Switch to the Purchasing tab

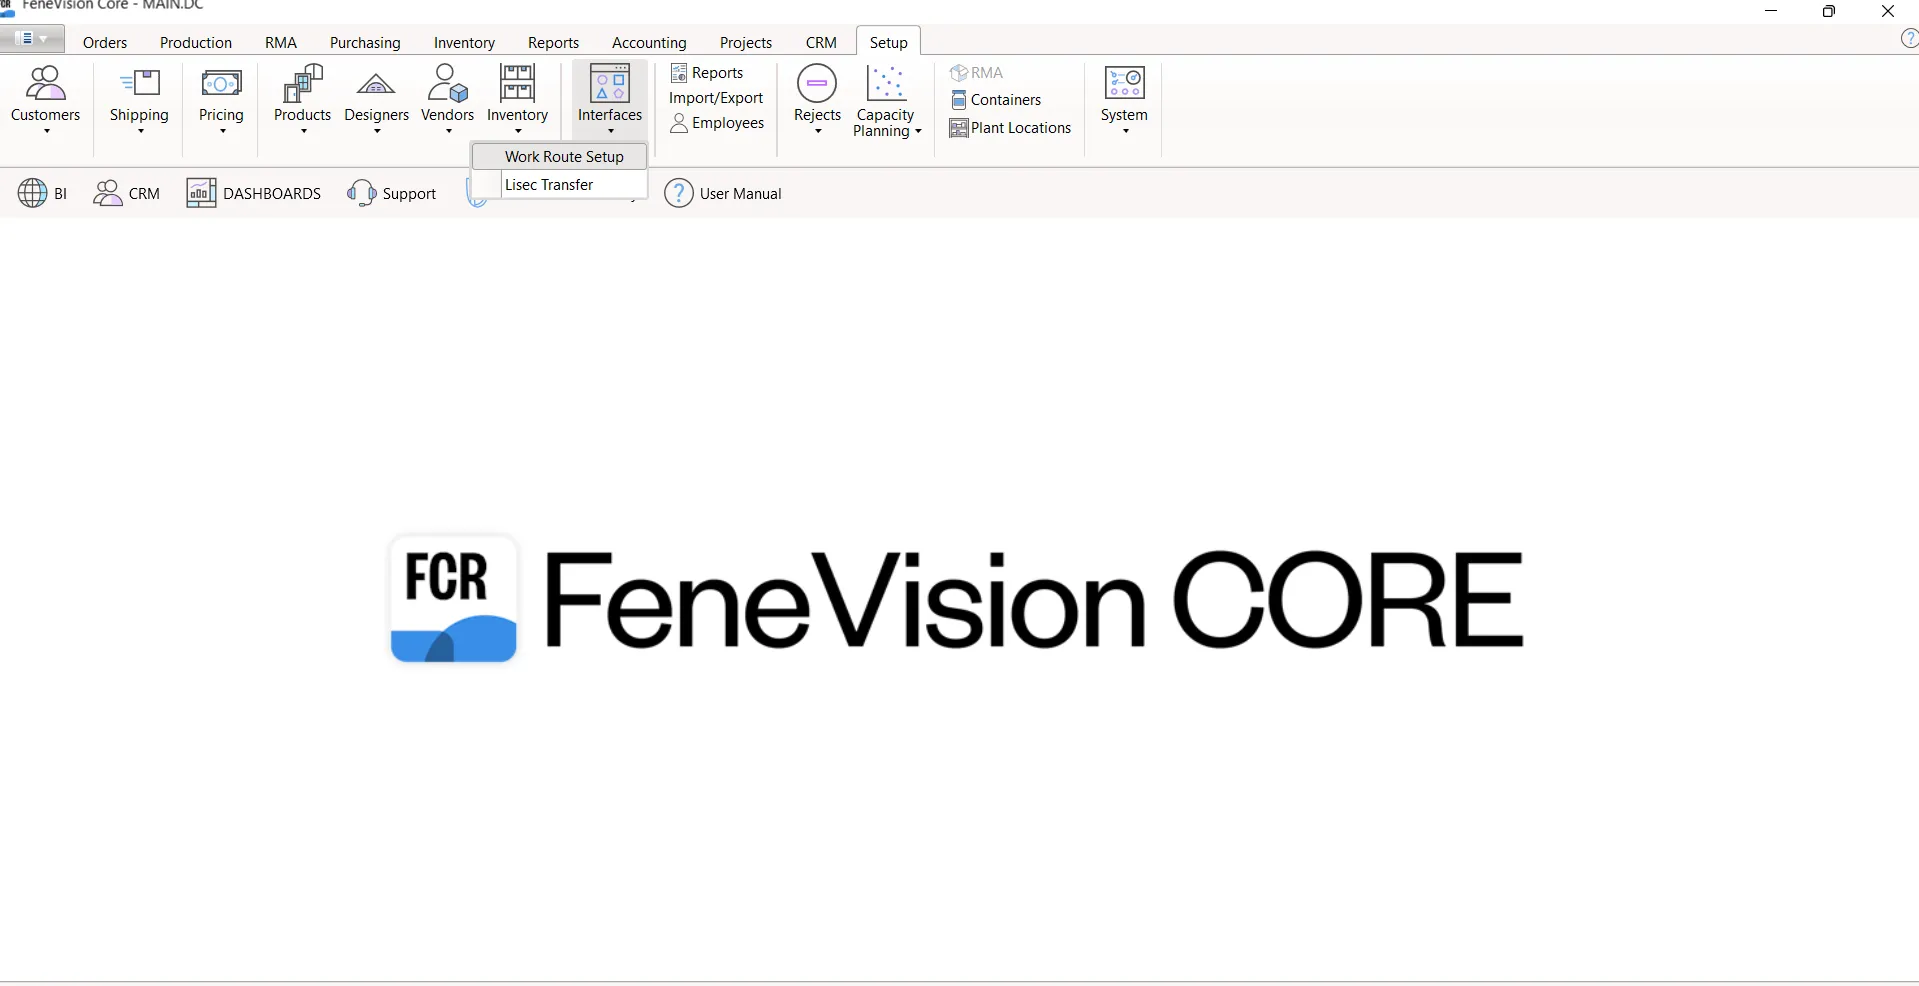365,42
